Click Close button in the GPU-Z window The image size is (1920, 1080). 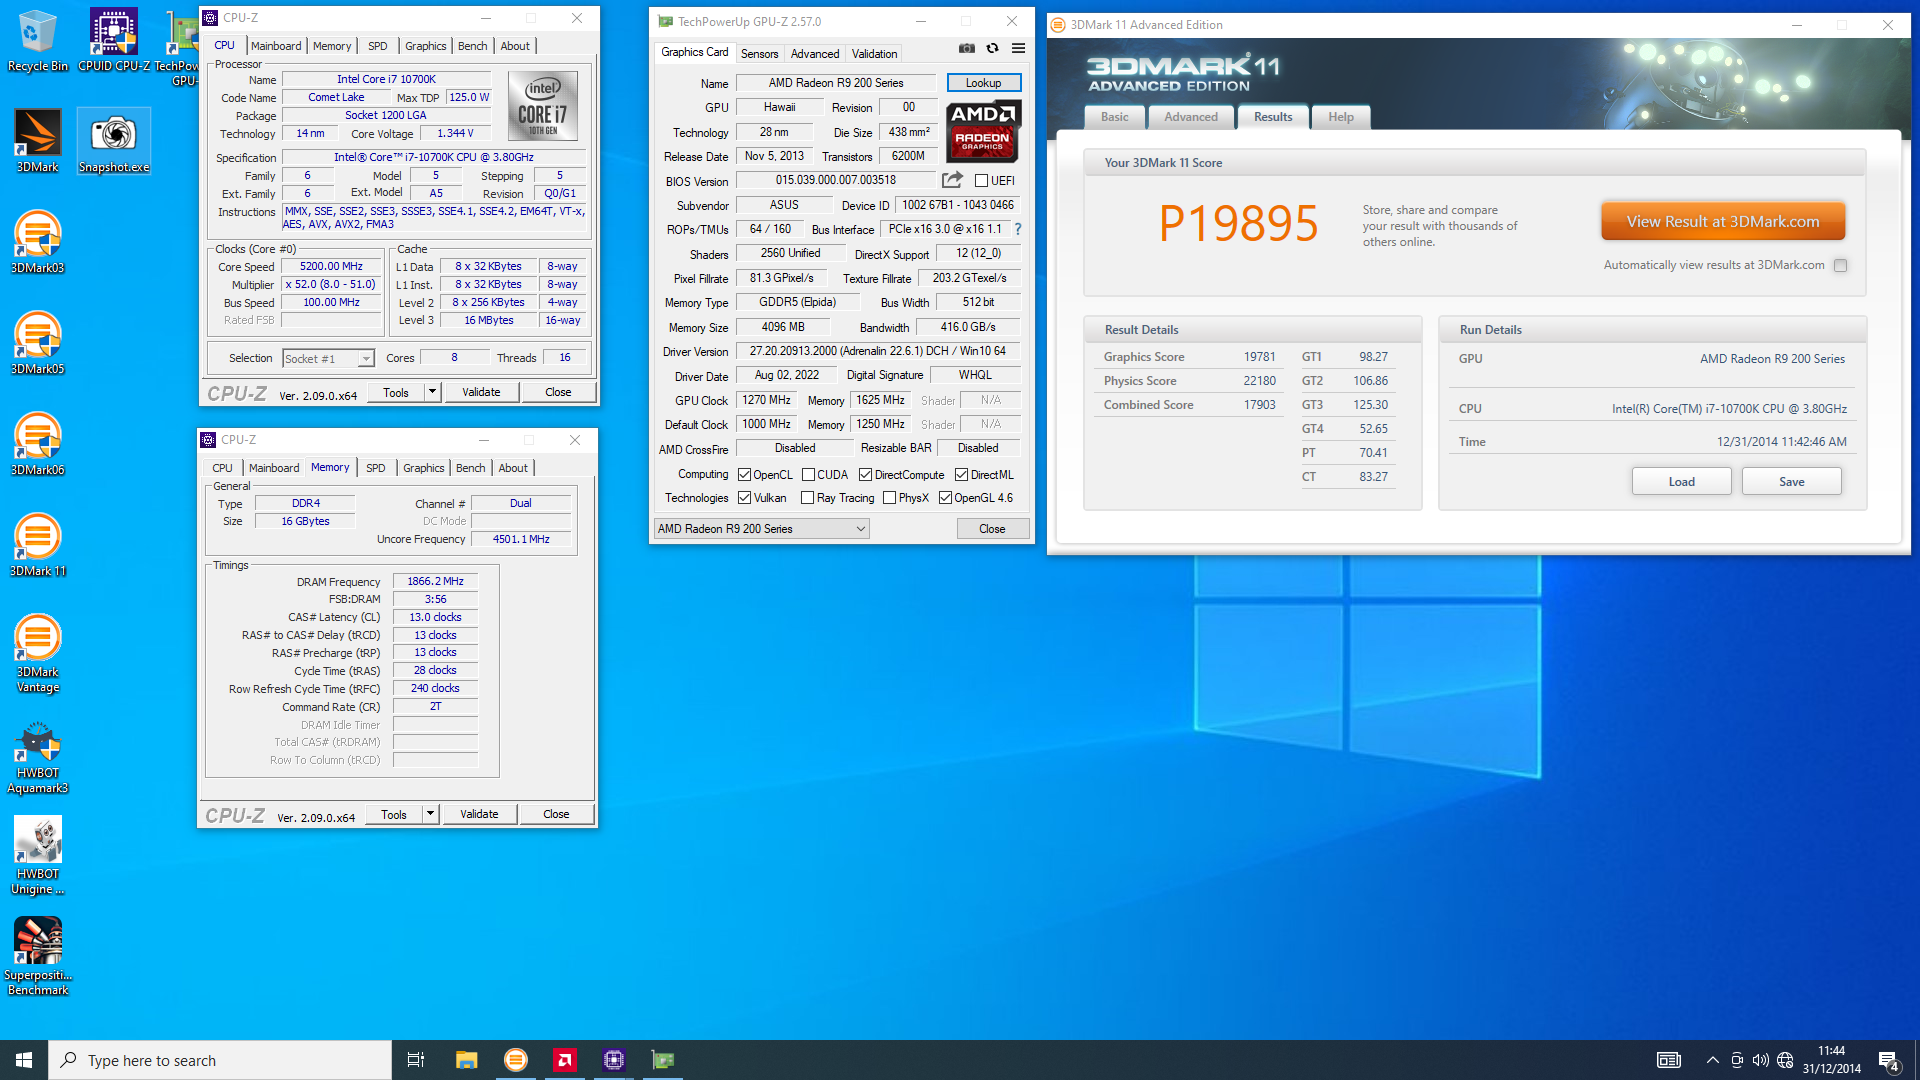tap(992, 529)
